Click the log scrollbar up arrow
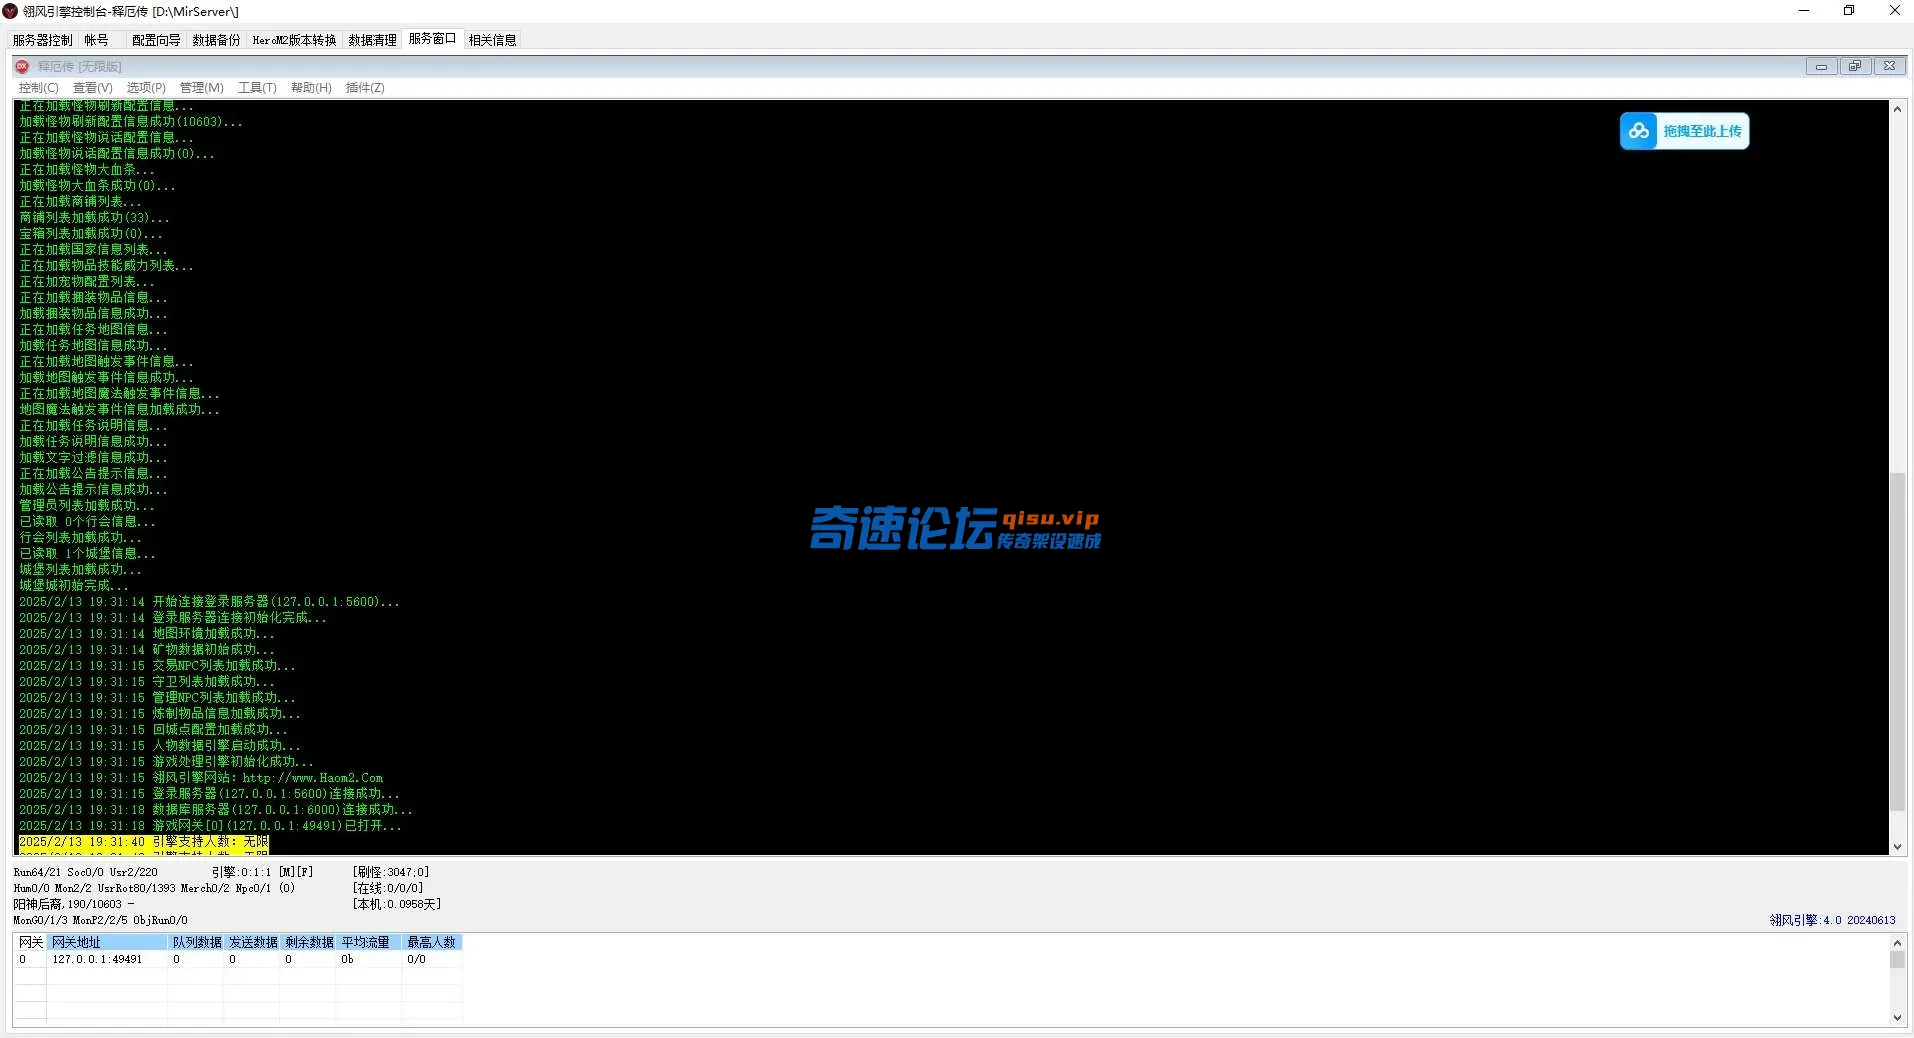Screen dimensions: 1914x1038 (1897, 108)
